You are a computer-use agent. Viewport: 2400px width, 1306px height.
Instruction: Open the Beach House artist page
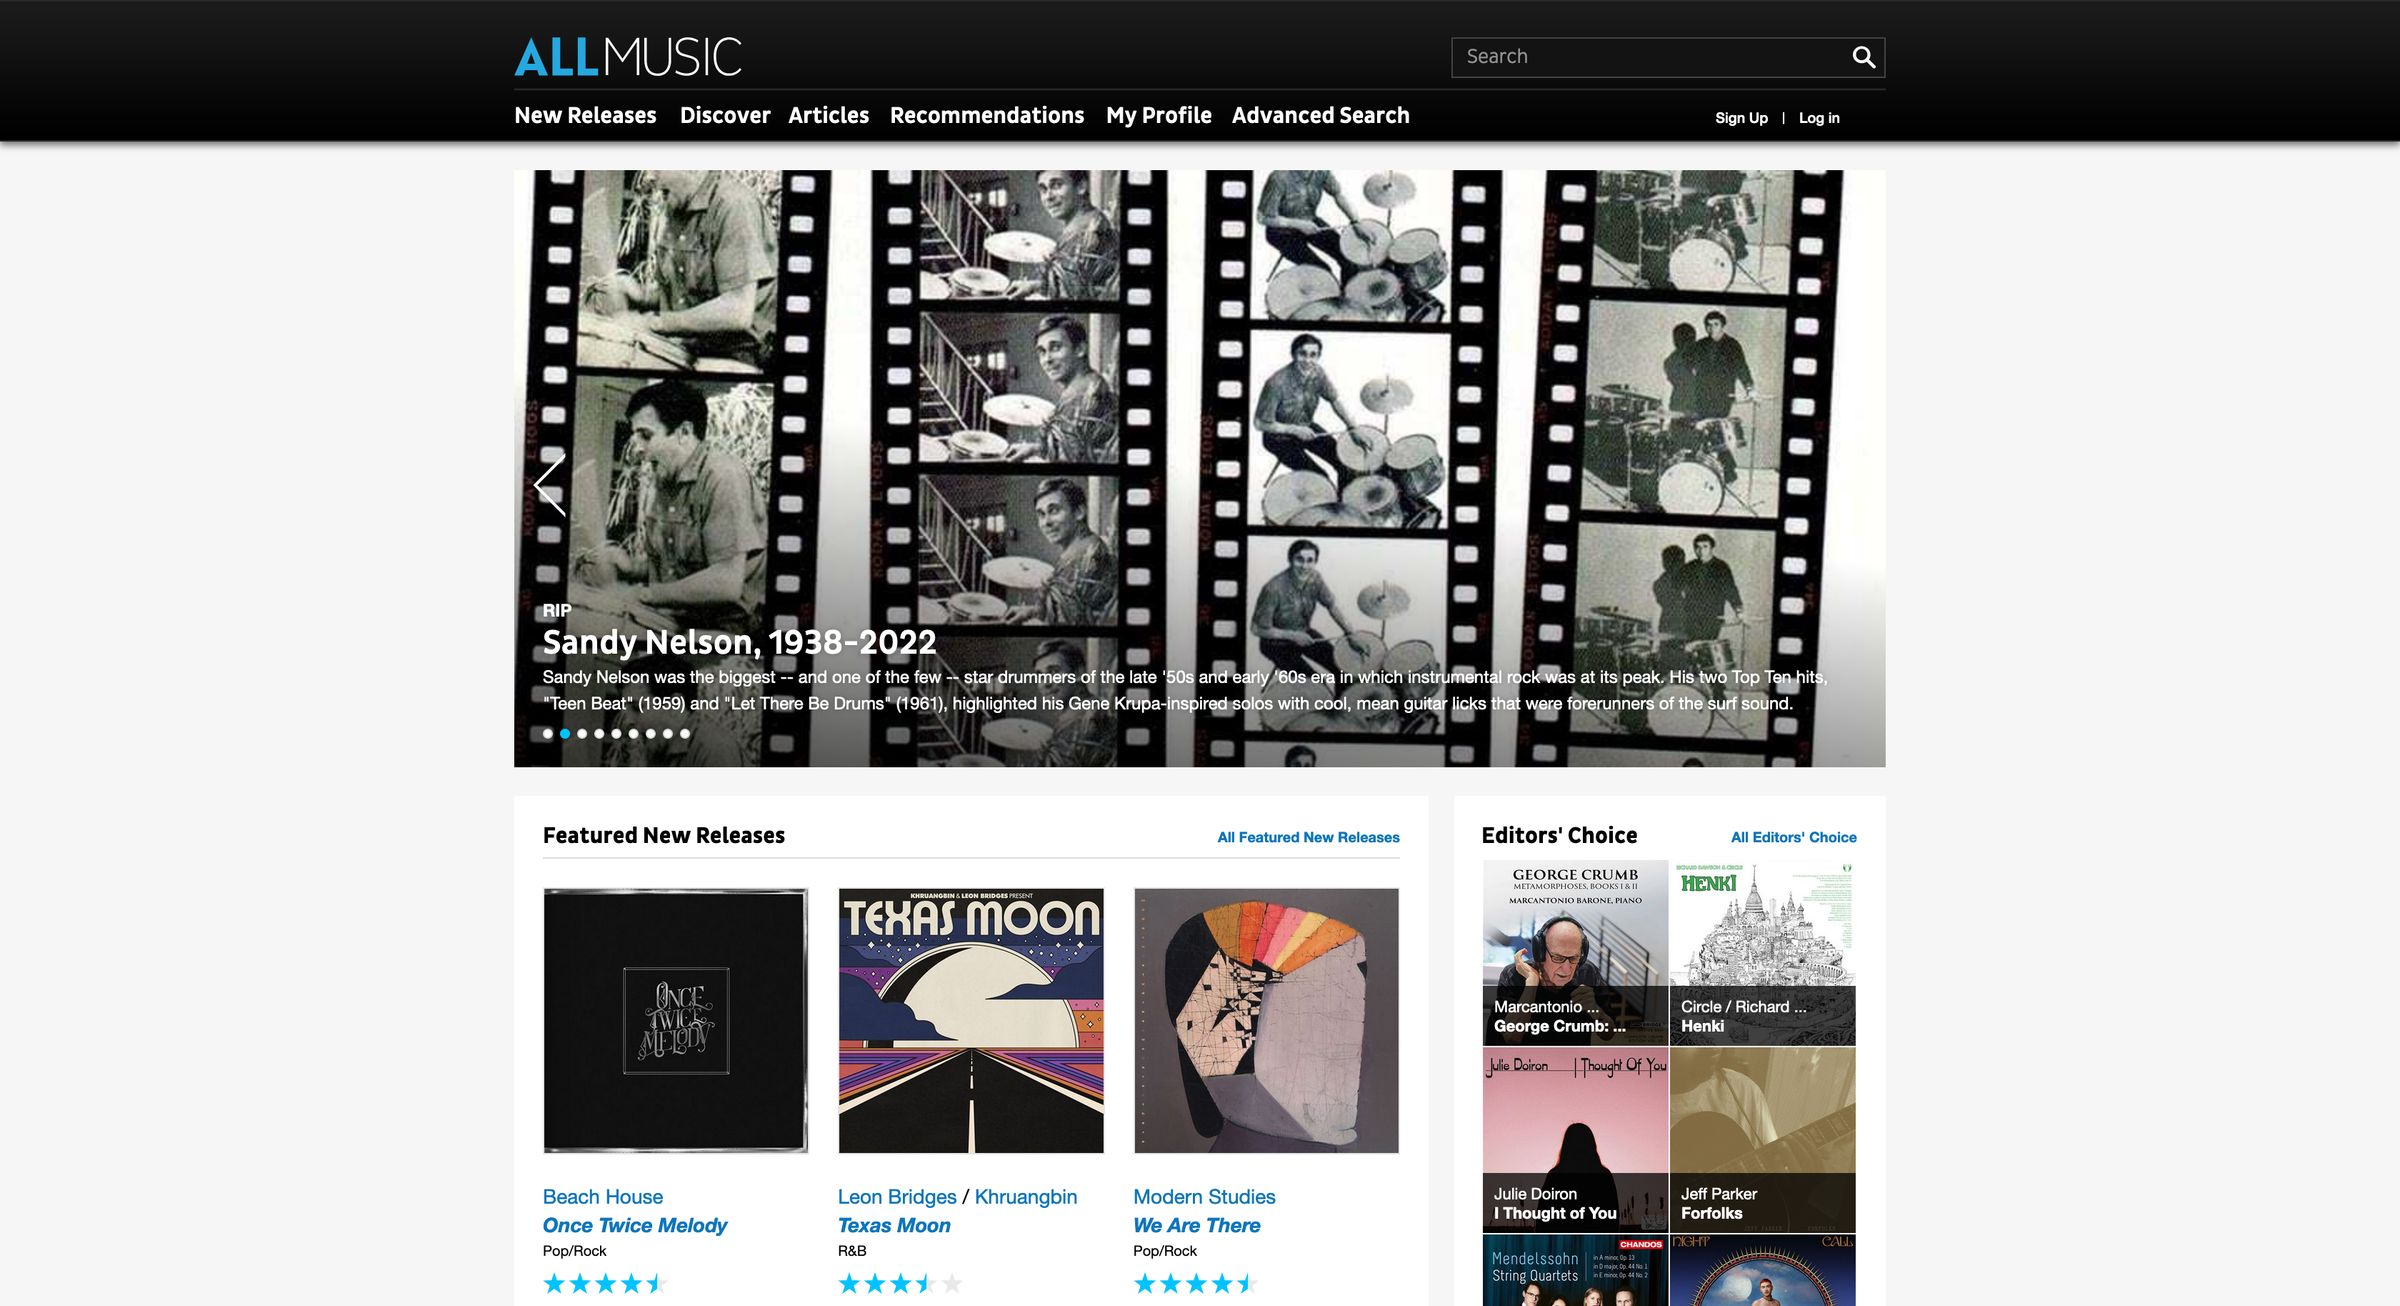602,1196
